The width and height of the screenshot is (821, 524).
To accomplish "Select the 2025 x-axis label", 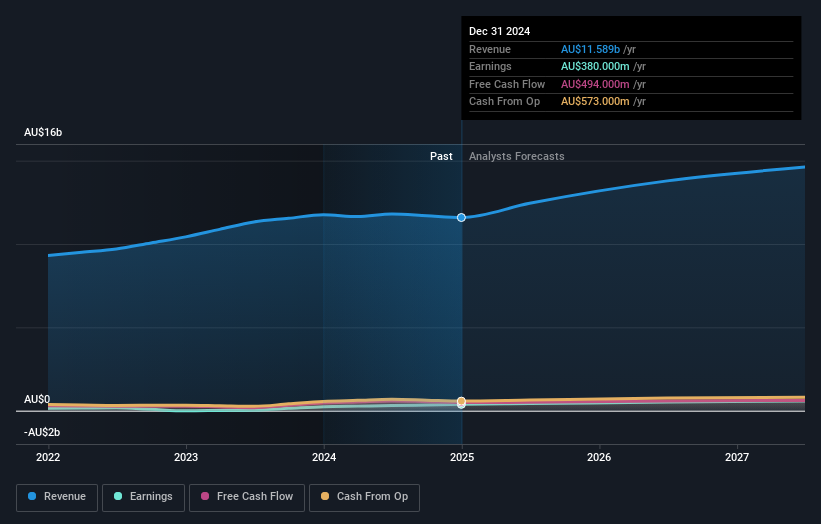I will pos(462,458).
